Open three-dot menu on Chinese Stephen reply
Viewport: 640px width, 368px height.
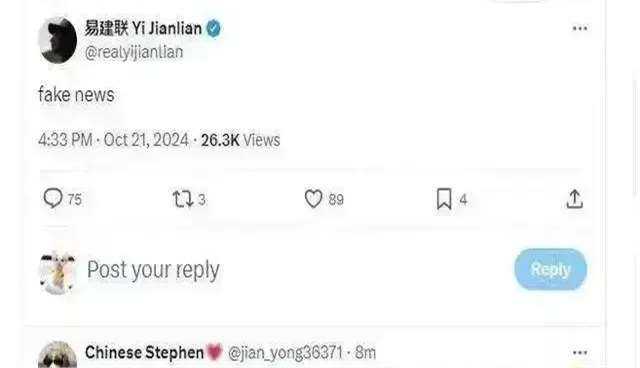click(580, 352)
